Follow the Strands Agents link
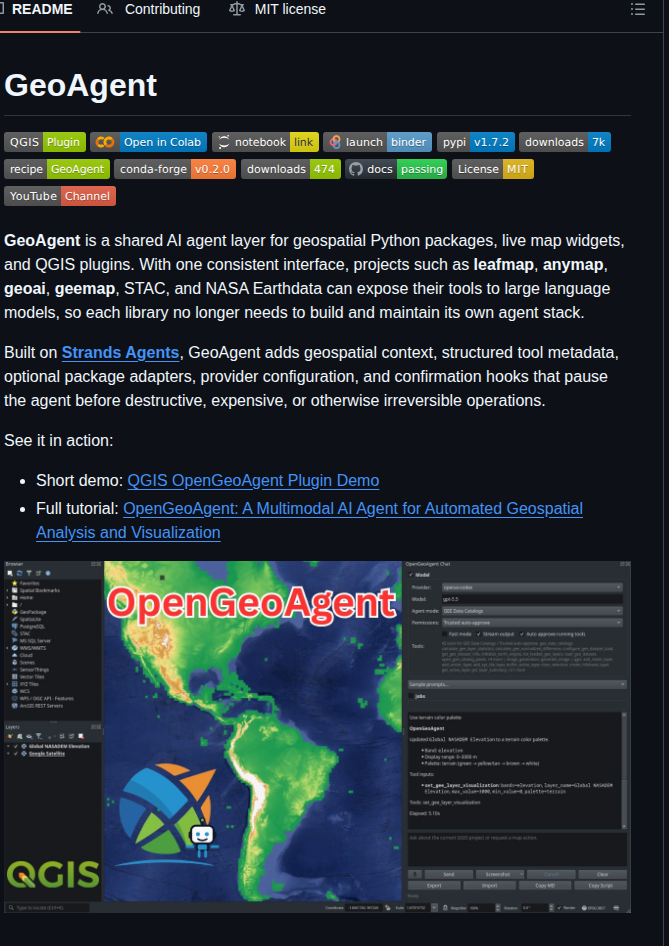The image size is (669, 946). [121, 352]
